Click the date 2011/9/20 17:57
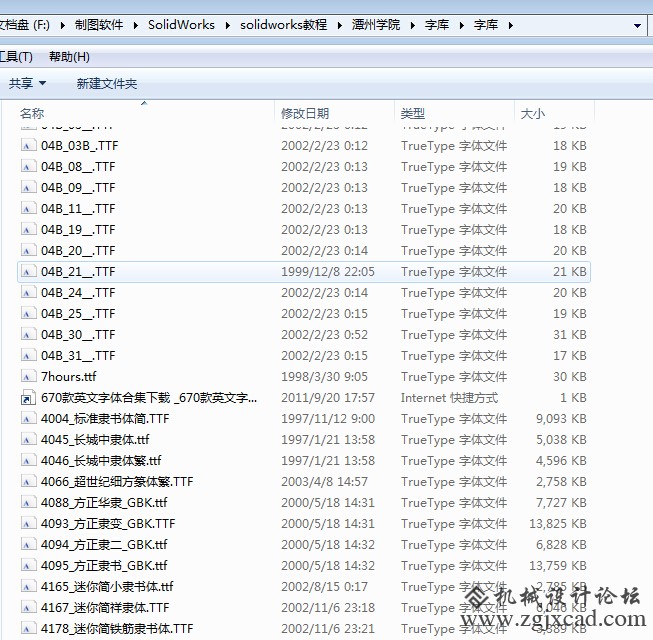 [328, 398]
